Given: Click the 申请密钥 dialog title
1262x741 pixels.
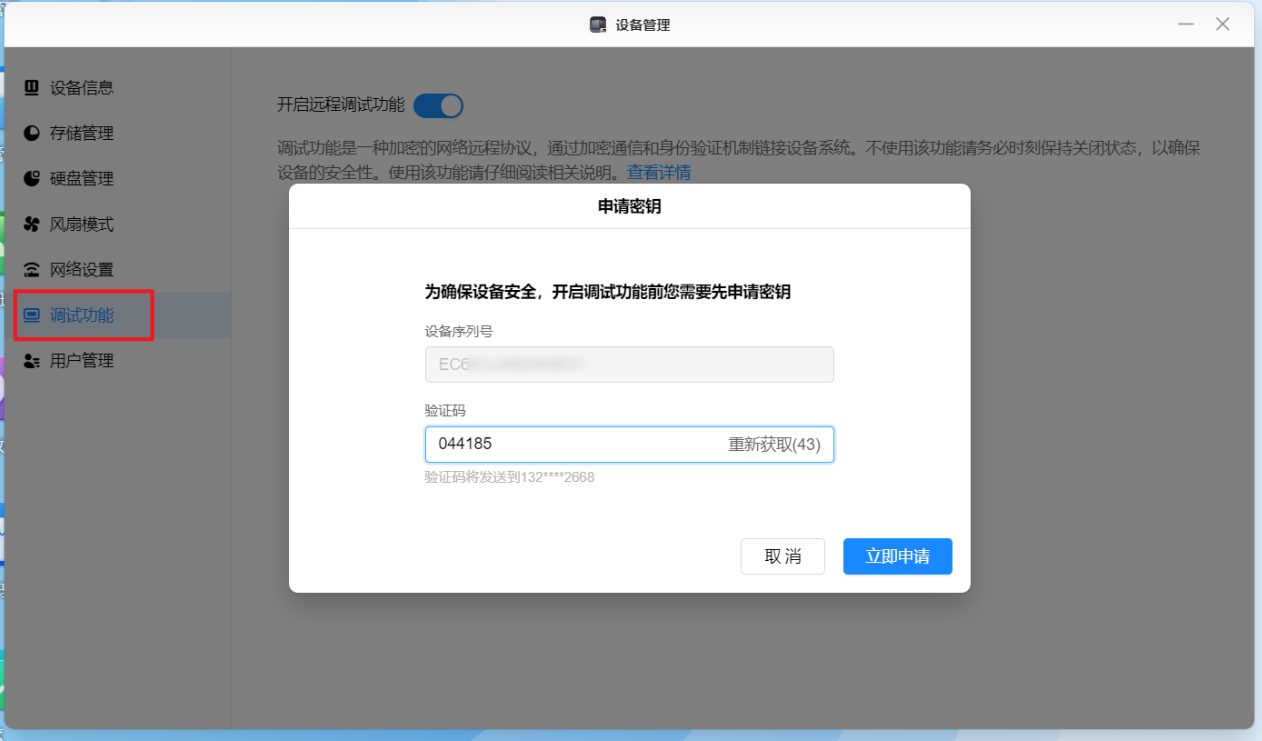Looking at the screenshot, I should (x=629, y=207).
